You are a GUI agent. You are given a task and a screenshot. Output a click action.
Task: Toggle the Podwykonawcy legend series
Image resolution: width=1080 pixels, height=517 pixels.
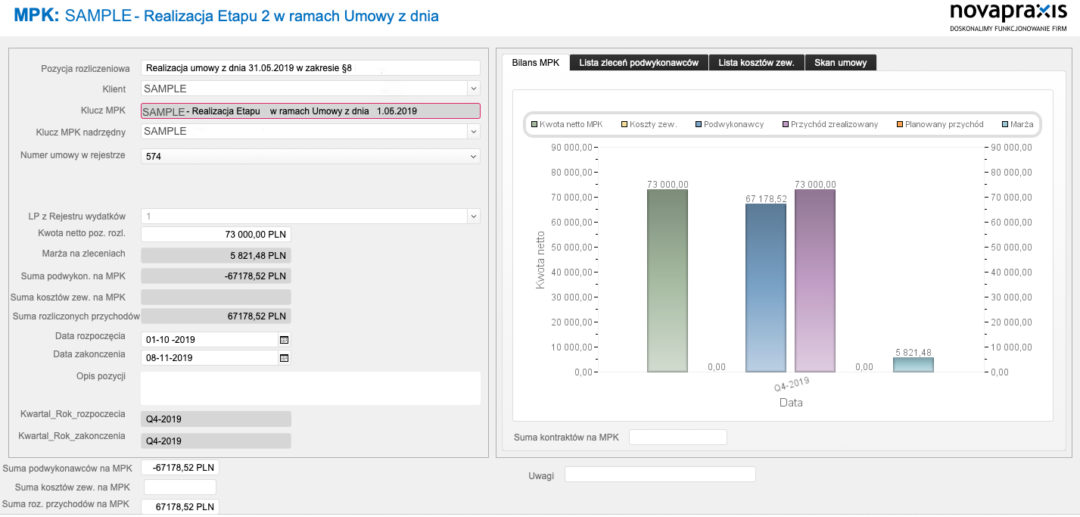(729, 125)
